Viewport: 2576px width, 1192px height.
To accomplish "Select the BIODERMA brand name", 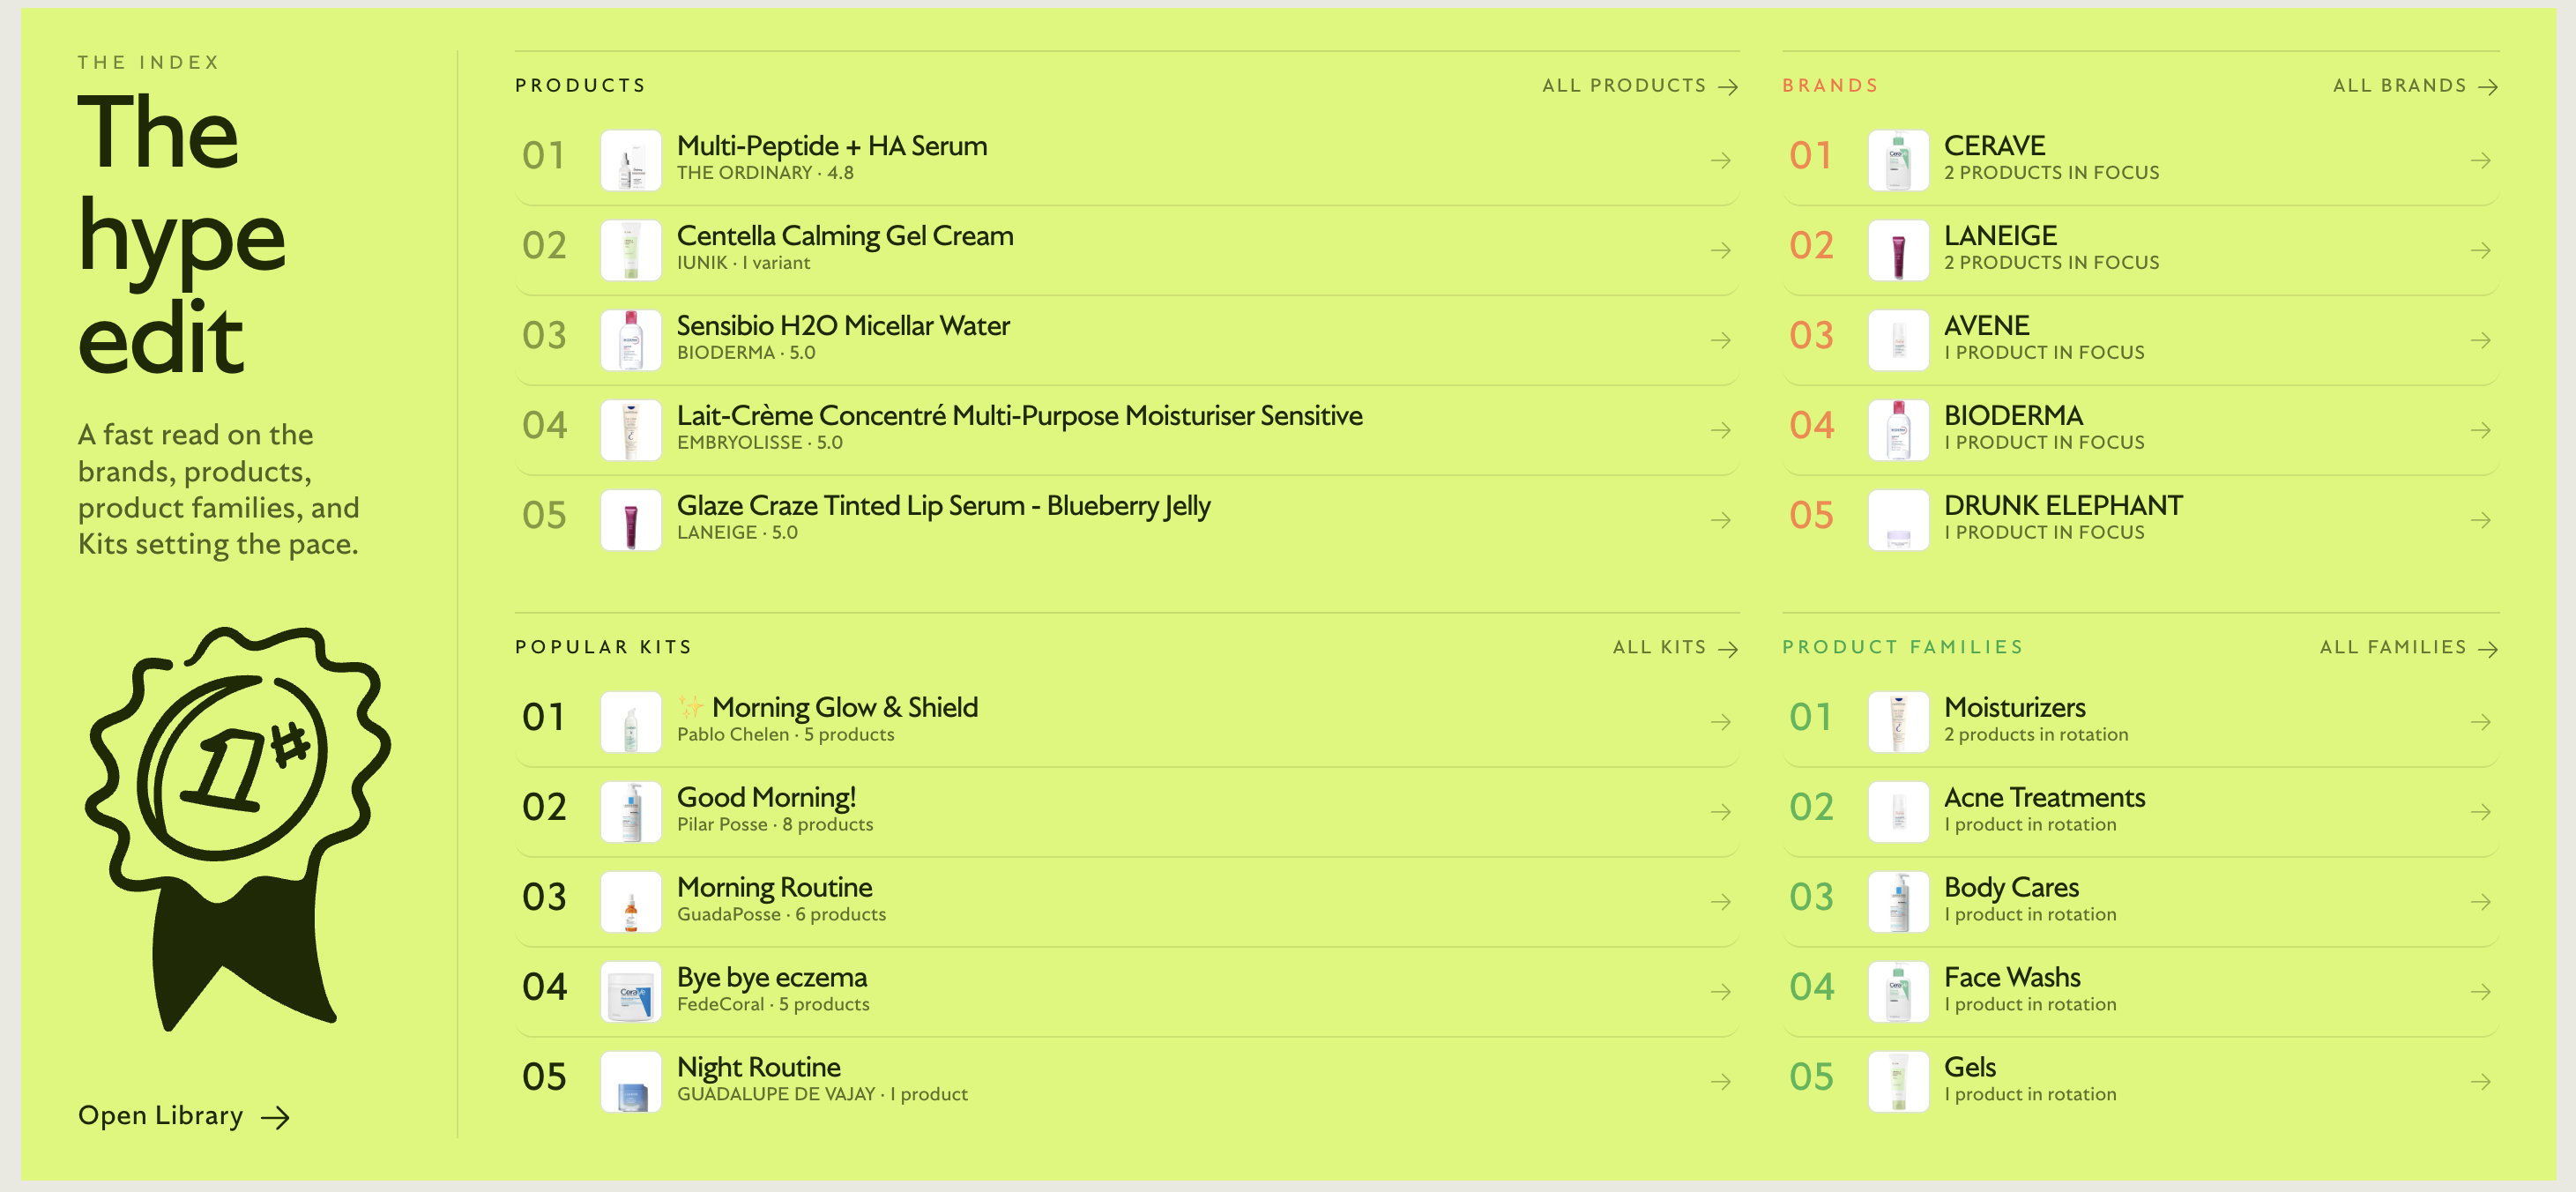I will (x=2013, y=416).
